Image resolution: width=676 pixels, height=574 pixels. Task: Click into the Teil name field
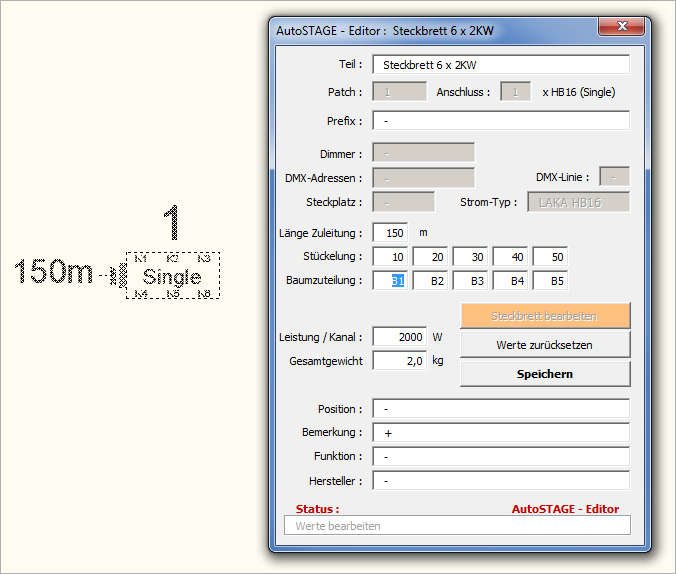pyautogui.click(x=501, y=65)
